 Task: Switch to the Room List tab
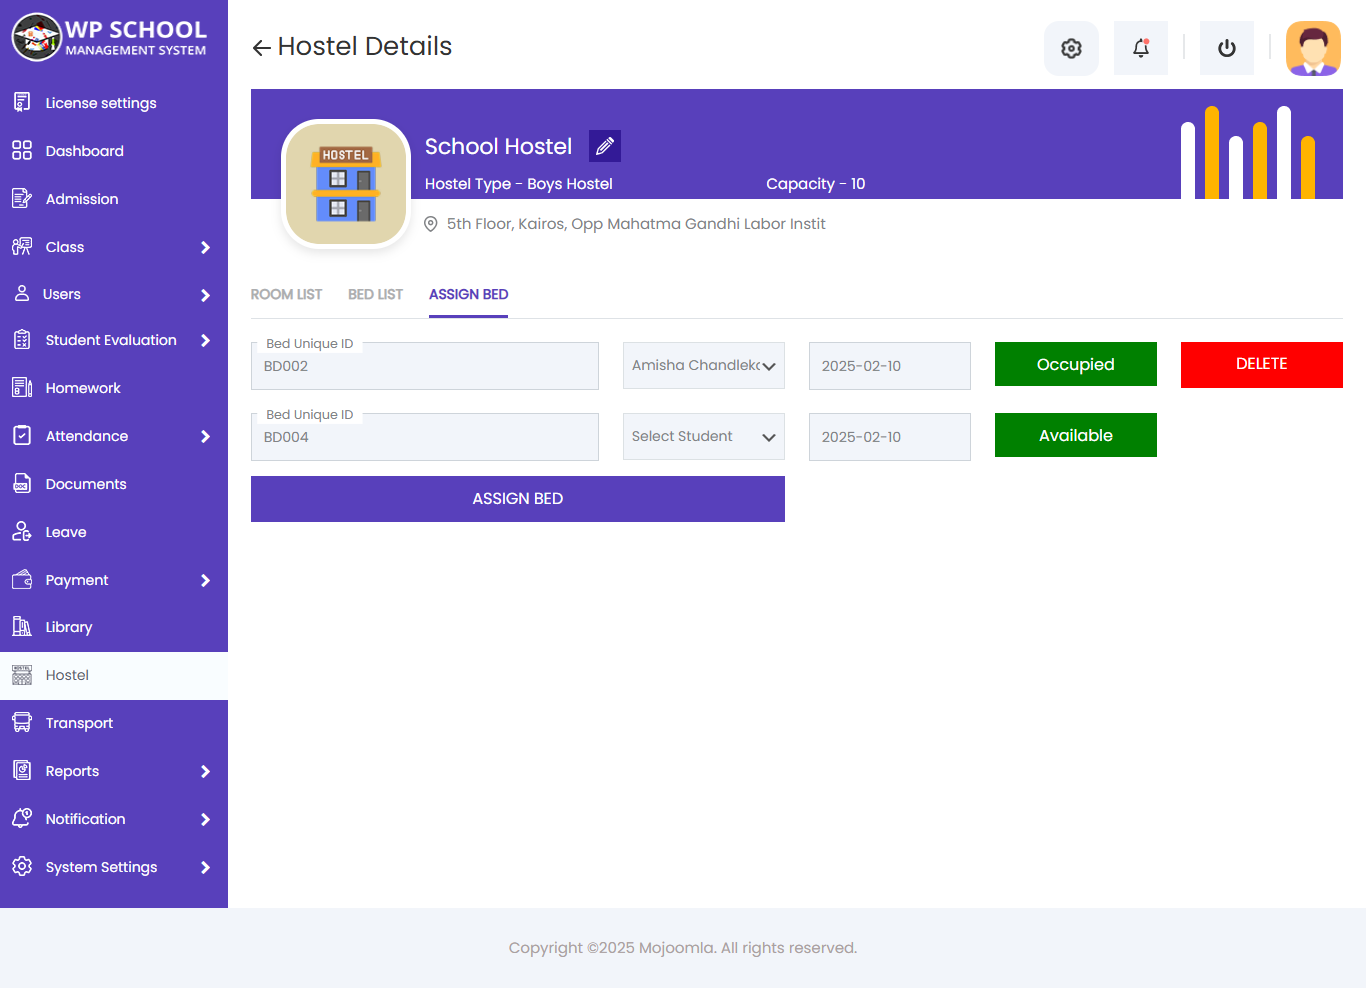pos(286,294)
